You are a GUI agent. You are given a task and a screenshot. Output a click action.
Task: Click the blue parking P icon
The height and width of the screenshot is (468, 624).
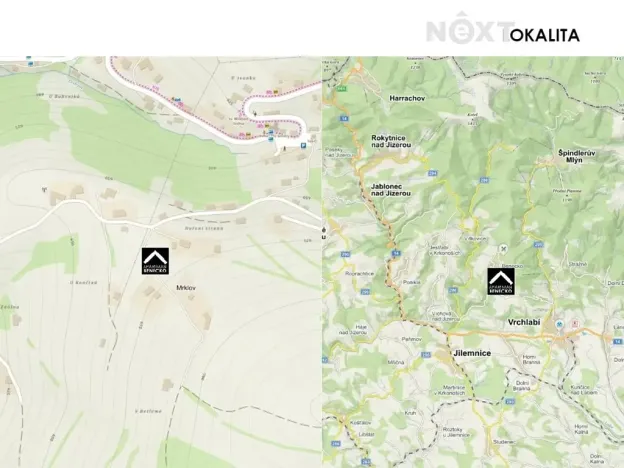pos(304,146)
